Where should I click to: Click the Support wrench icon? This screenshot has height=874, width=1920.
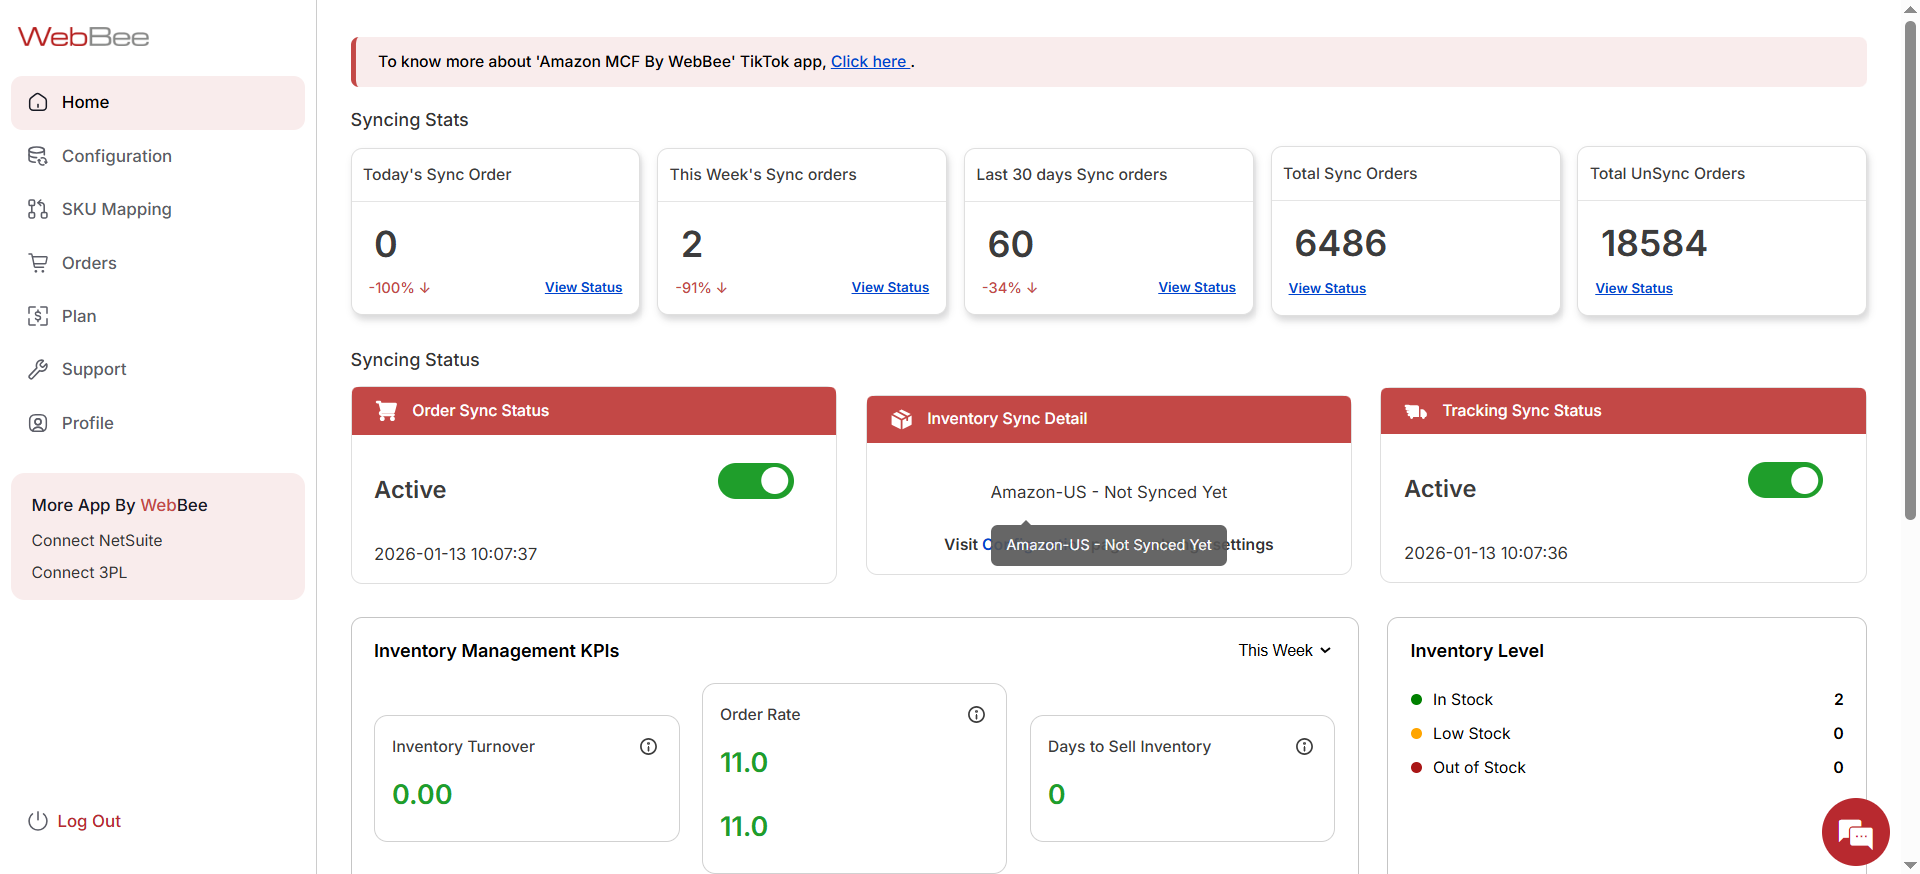coord(38,369)
